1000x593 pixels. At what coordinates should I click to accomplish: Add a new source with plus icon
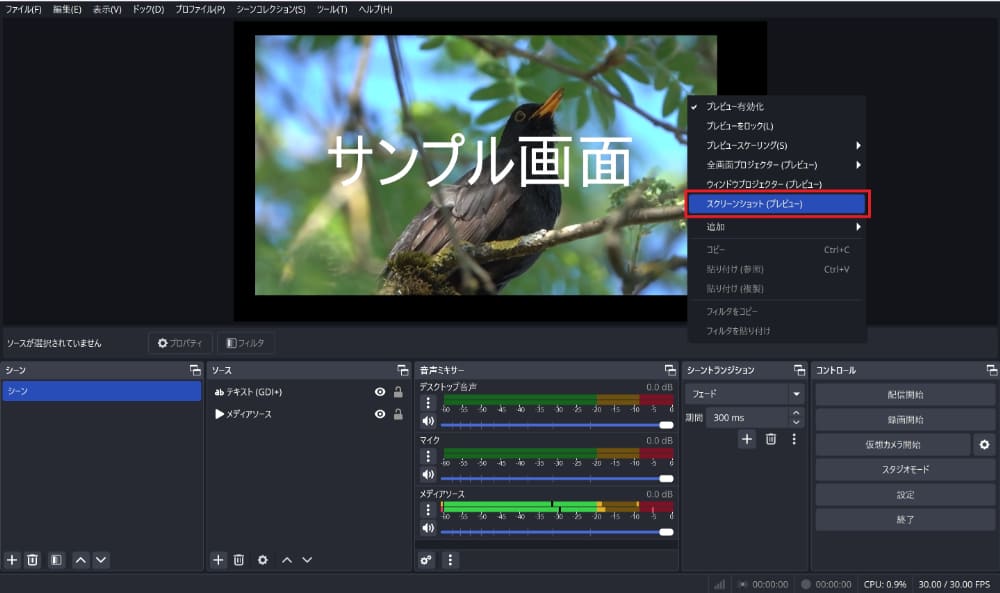tap(218, 560)
